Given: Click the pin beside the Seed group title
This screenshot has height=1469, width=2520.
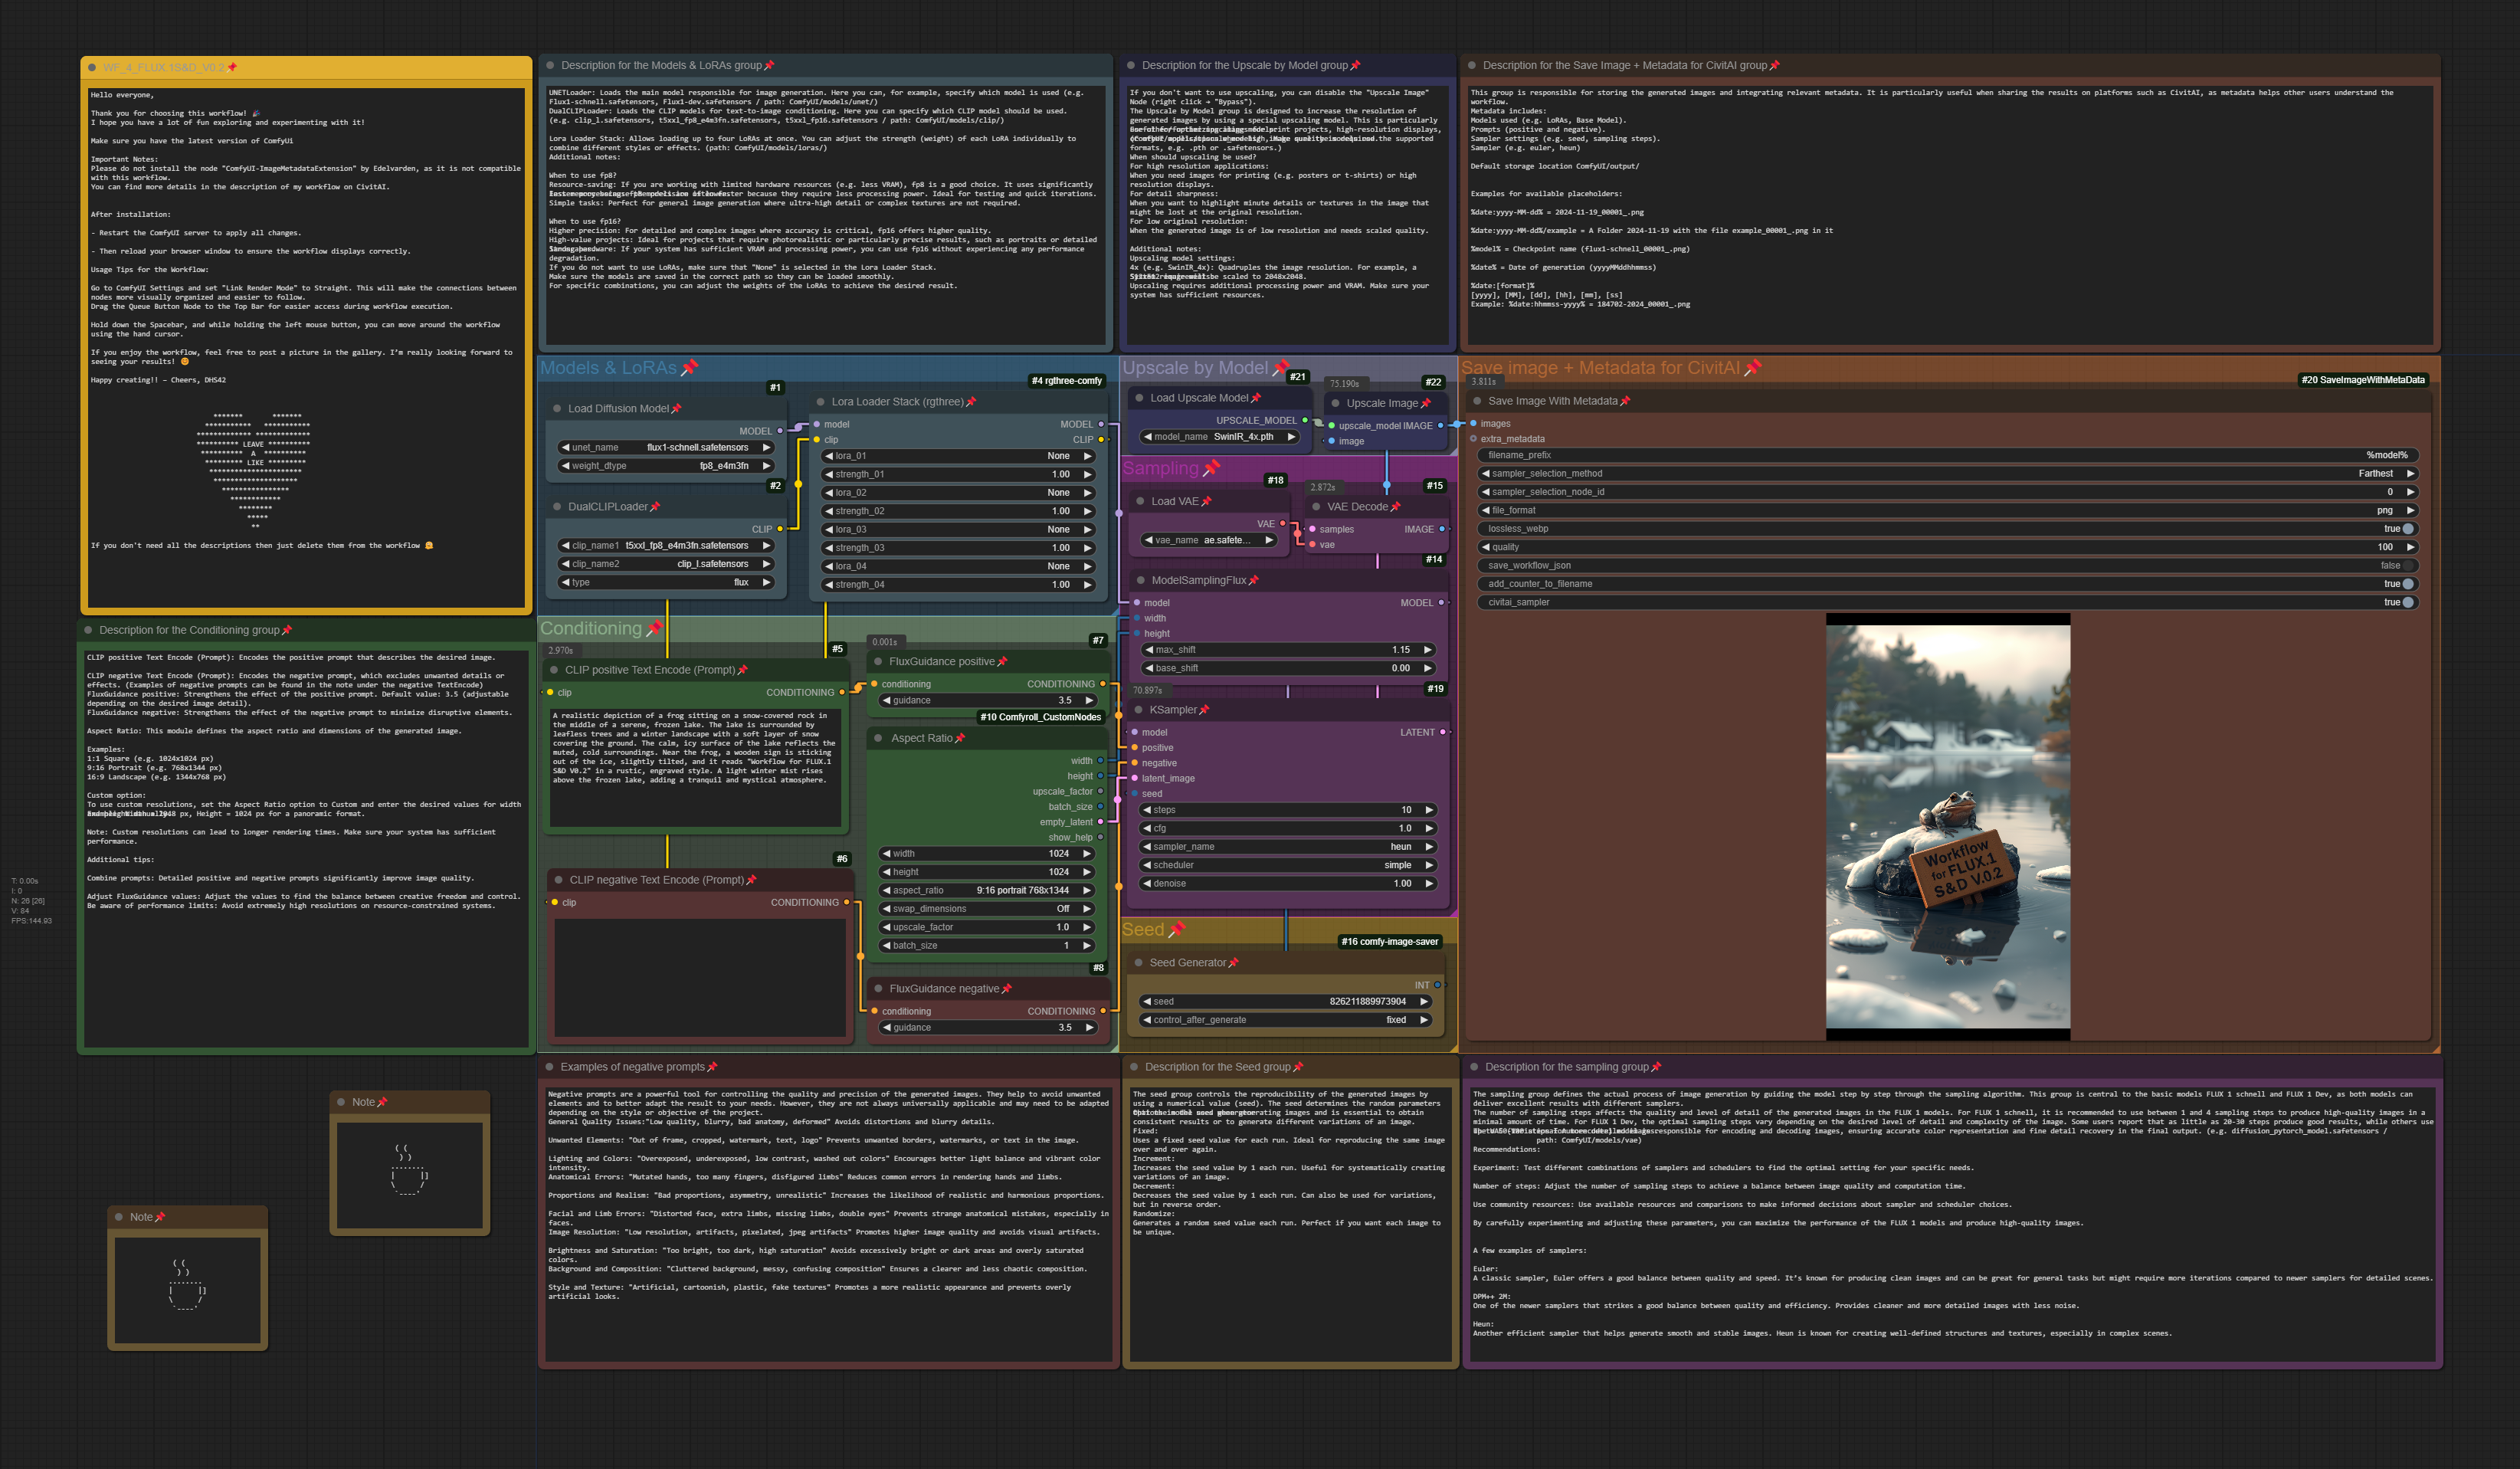Looking at the screenshot, I should pyautogui.click(x=1177, y=929).
